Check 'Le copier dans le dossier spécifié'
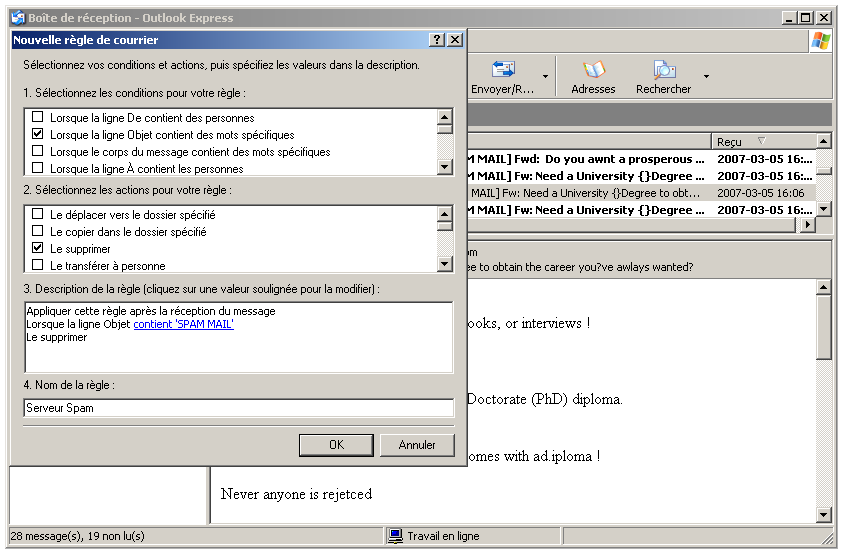The height and width of the screenshot is (554, 845). (x=38, y=231)
